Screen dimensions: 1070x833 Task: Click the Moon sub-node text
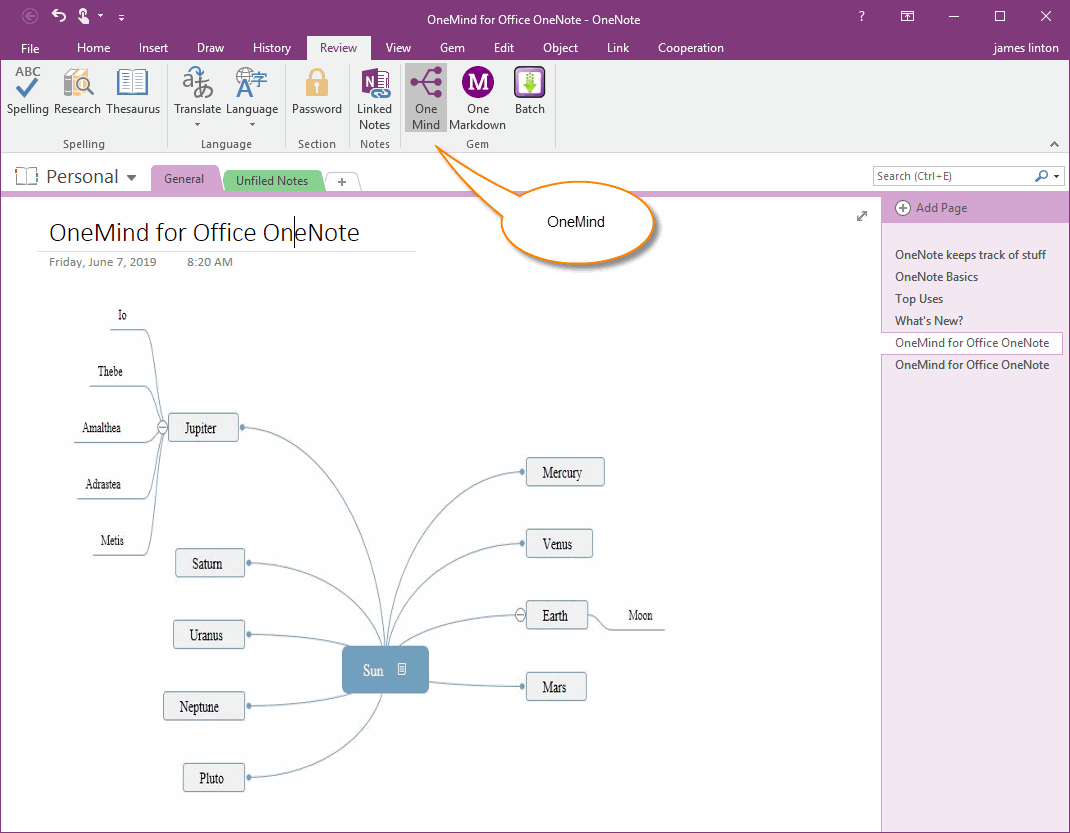tap(640, 615)
